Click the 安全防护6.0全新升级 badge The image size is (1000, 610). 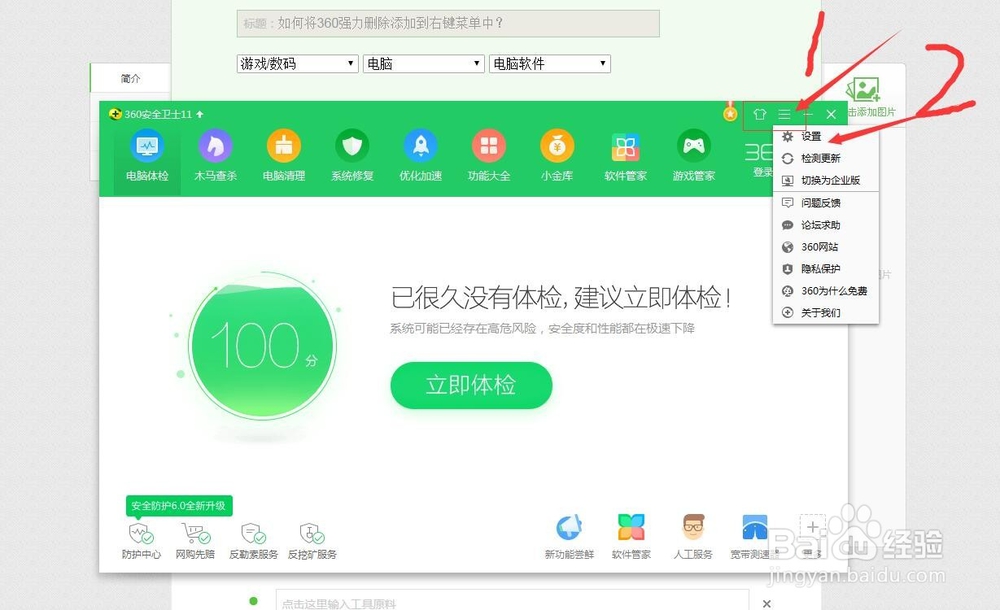pyautogui.click(x=179, y=506)
